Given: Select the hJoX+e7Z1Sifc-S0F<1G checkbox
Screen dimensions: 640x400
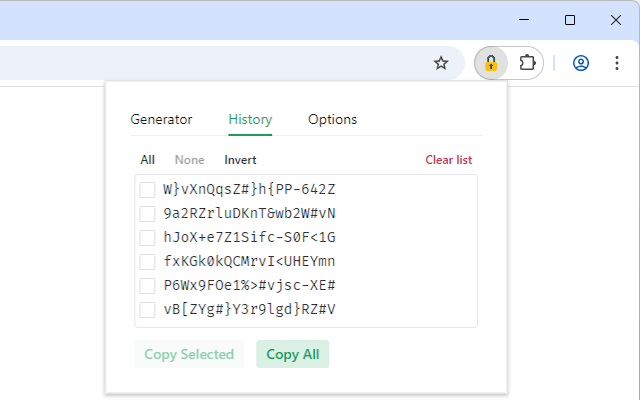Looking at the screenshot, I should tap(147, 238).
